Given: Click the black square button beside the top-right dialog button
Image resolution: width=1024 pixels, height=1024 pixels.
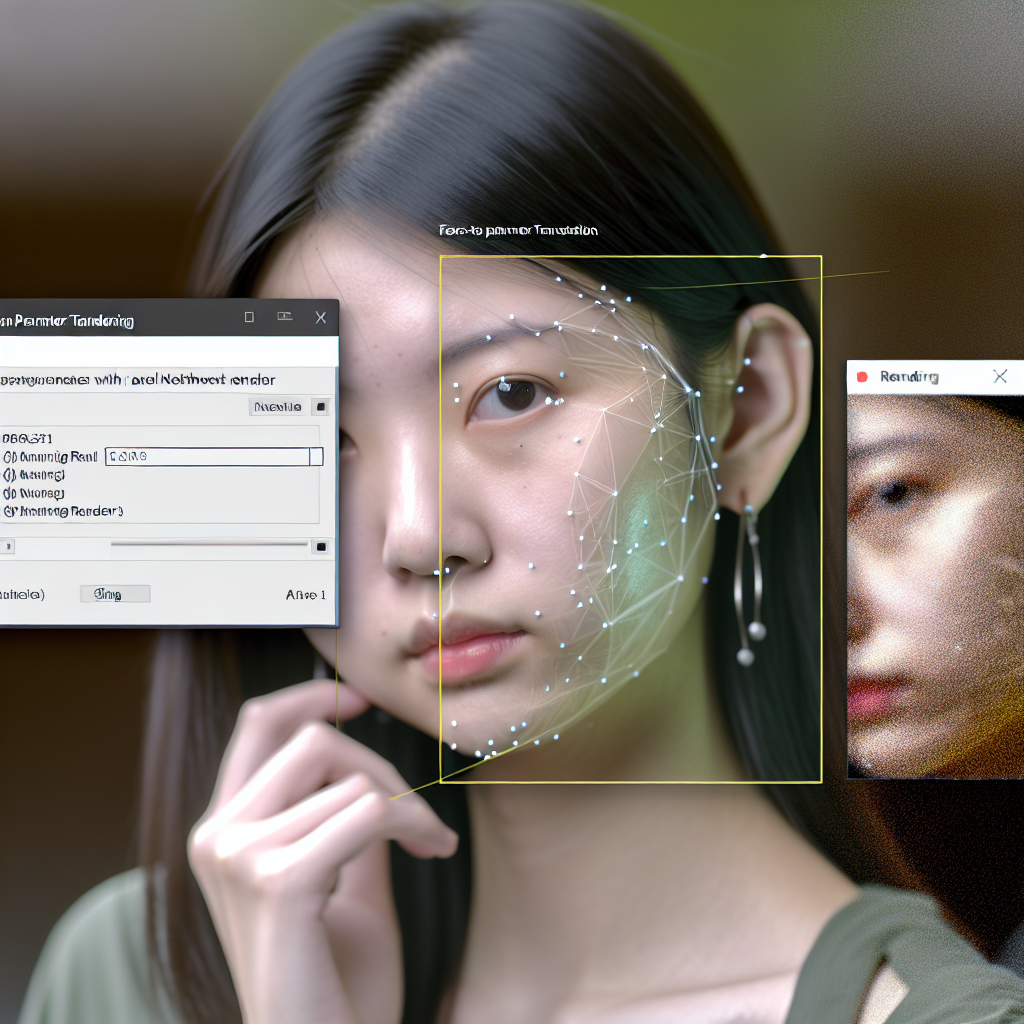Looking at the screenshot, I should pos(320,407).
